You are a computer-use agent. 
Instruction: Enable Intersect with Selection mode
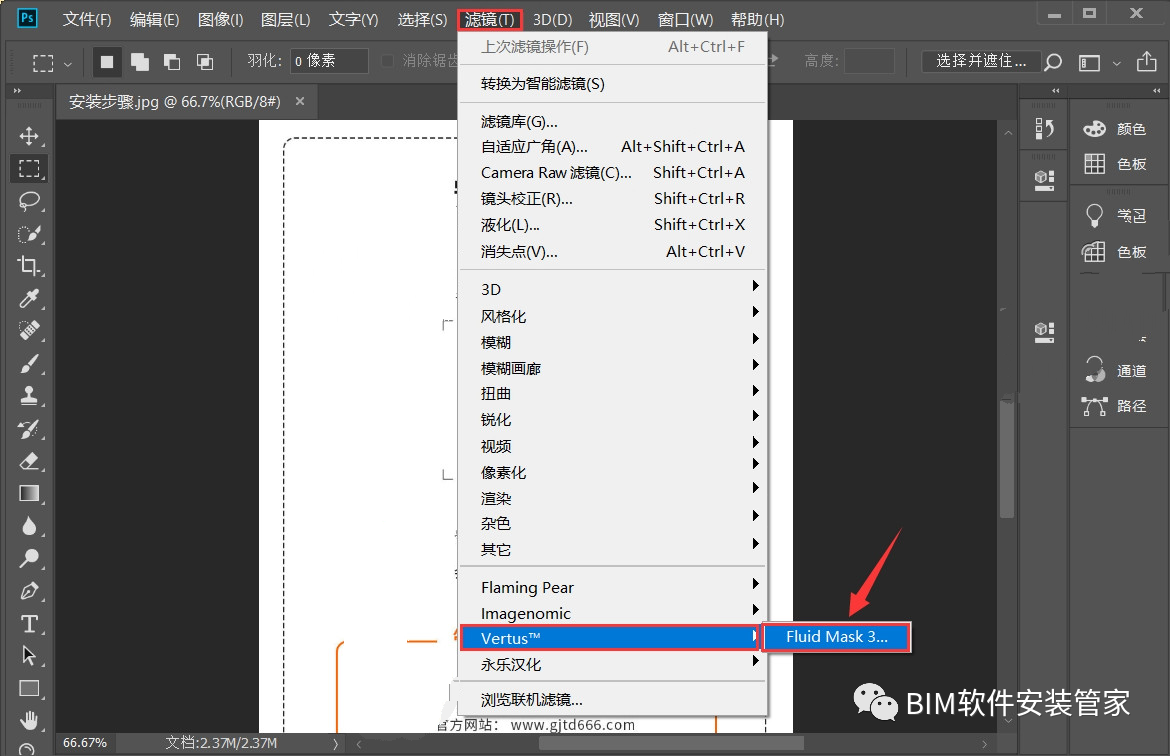click(204, 62)
